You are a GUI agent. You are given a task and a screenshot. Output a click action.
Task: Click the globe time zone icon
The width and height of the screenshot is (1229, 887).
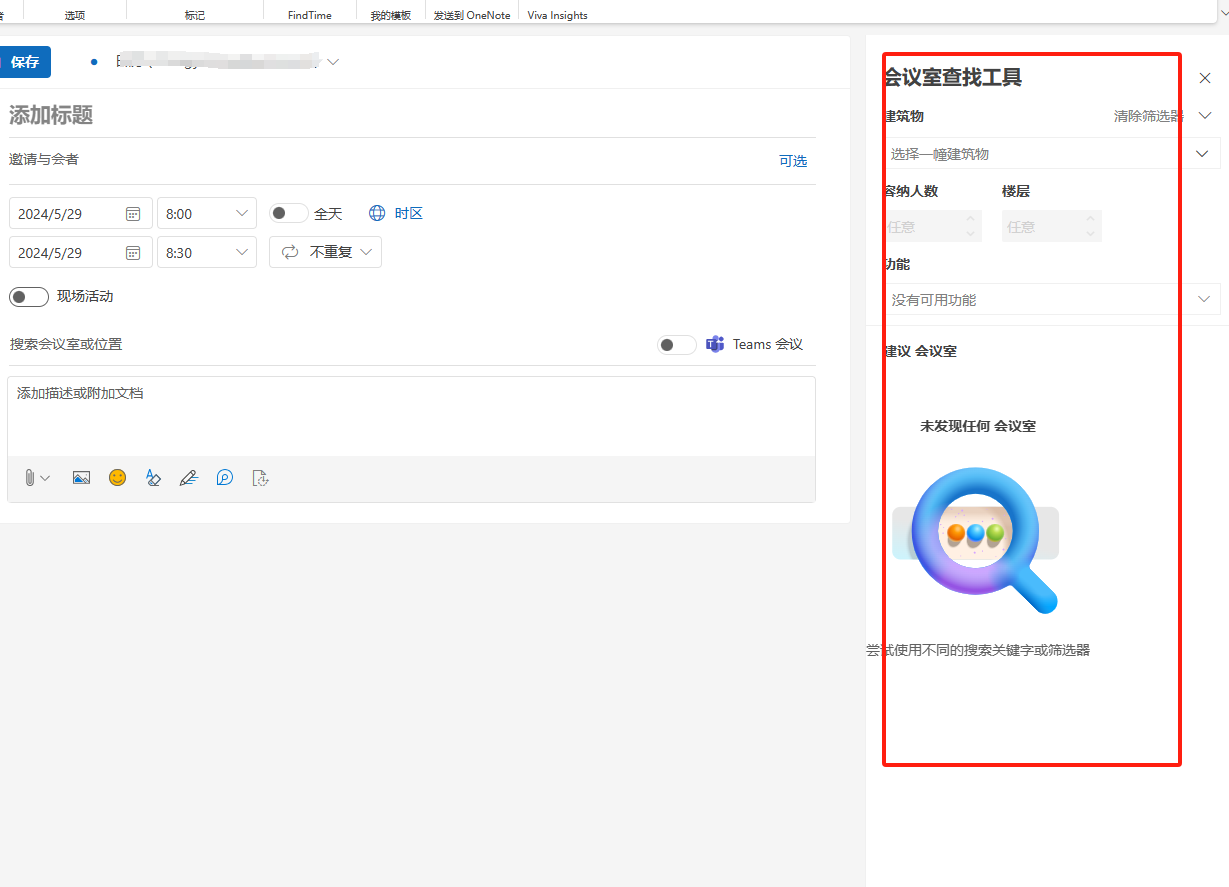[x=377, y=213]
